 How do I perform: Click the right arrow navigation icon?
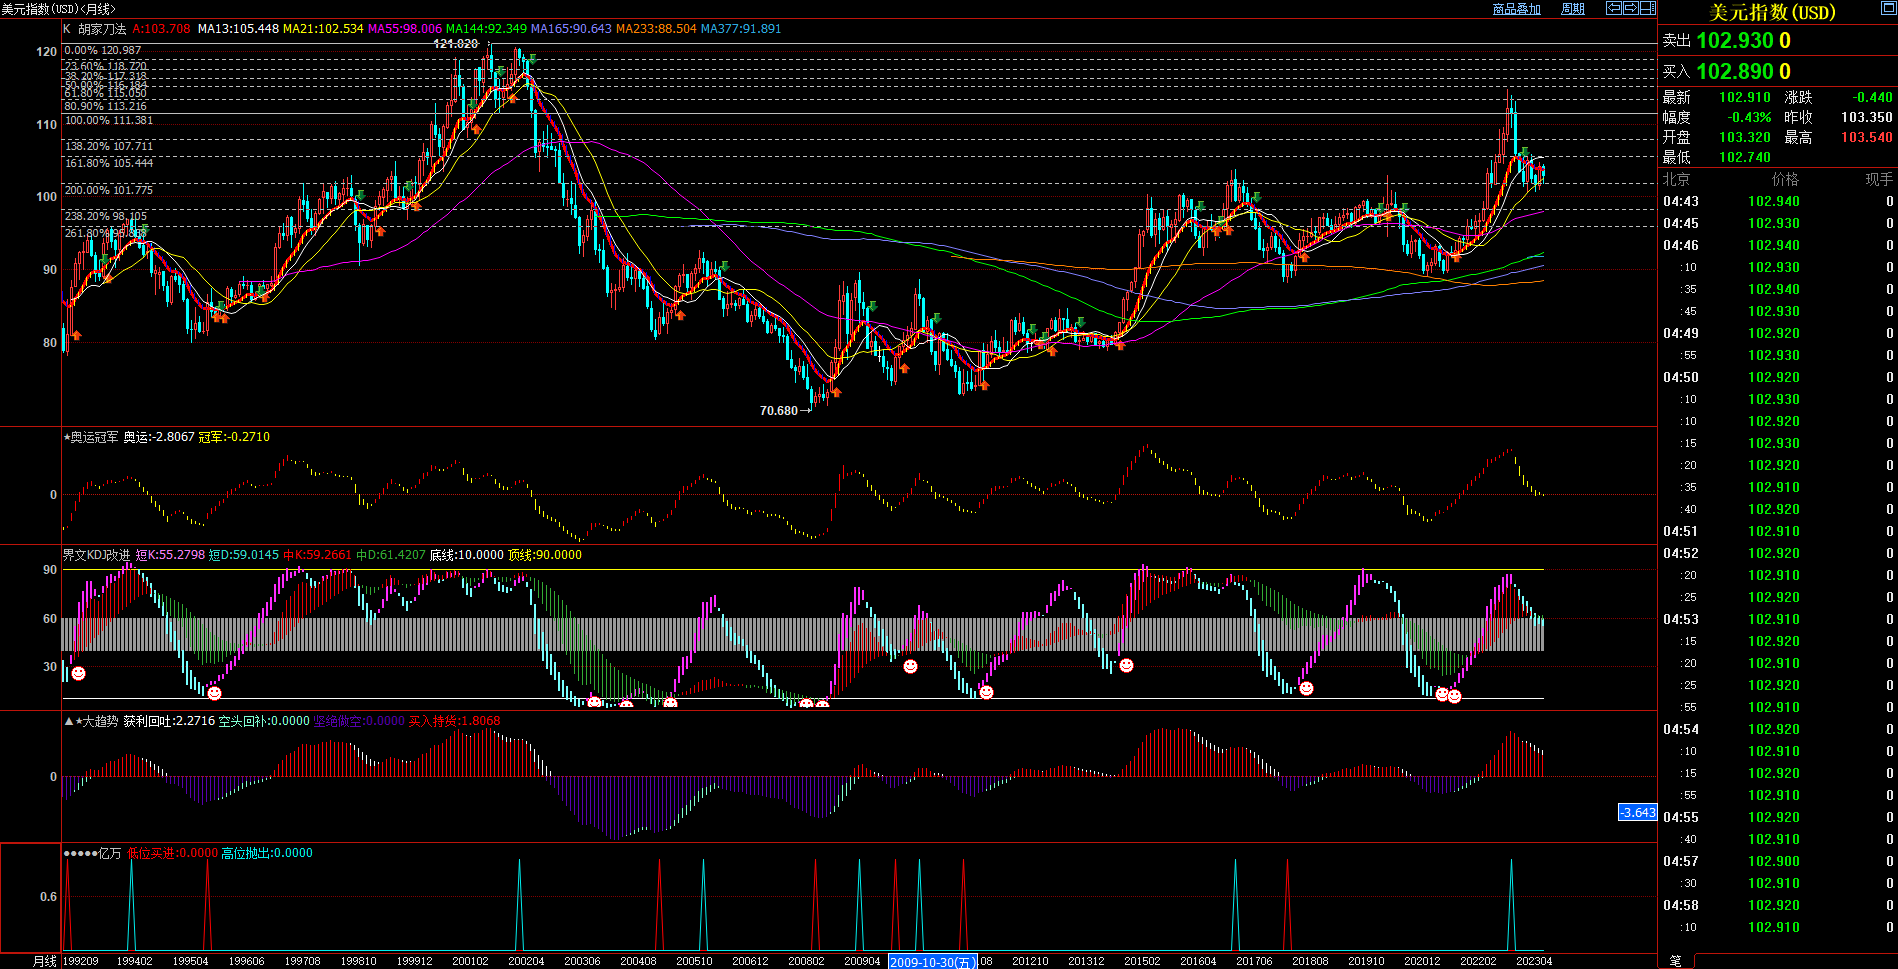click(1631, 8)
